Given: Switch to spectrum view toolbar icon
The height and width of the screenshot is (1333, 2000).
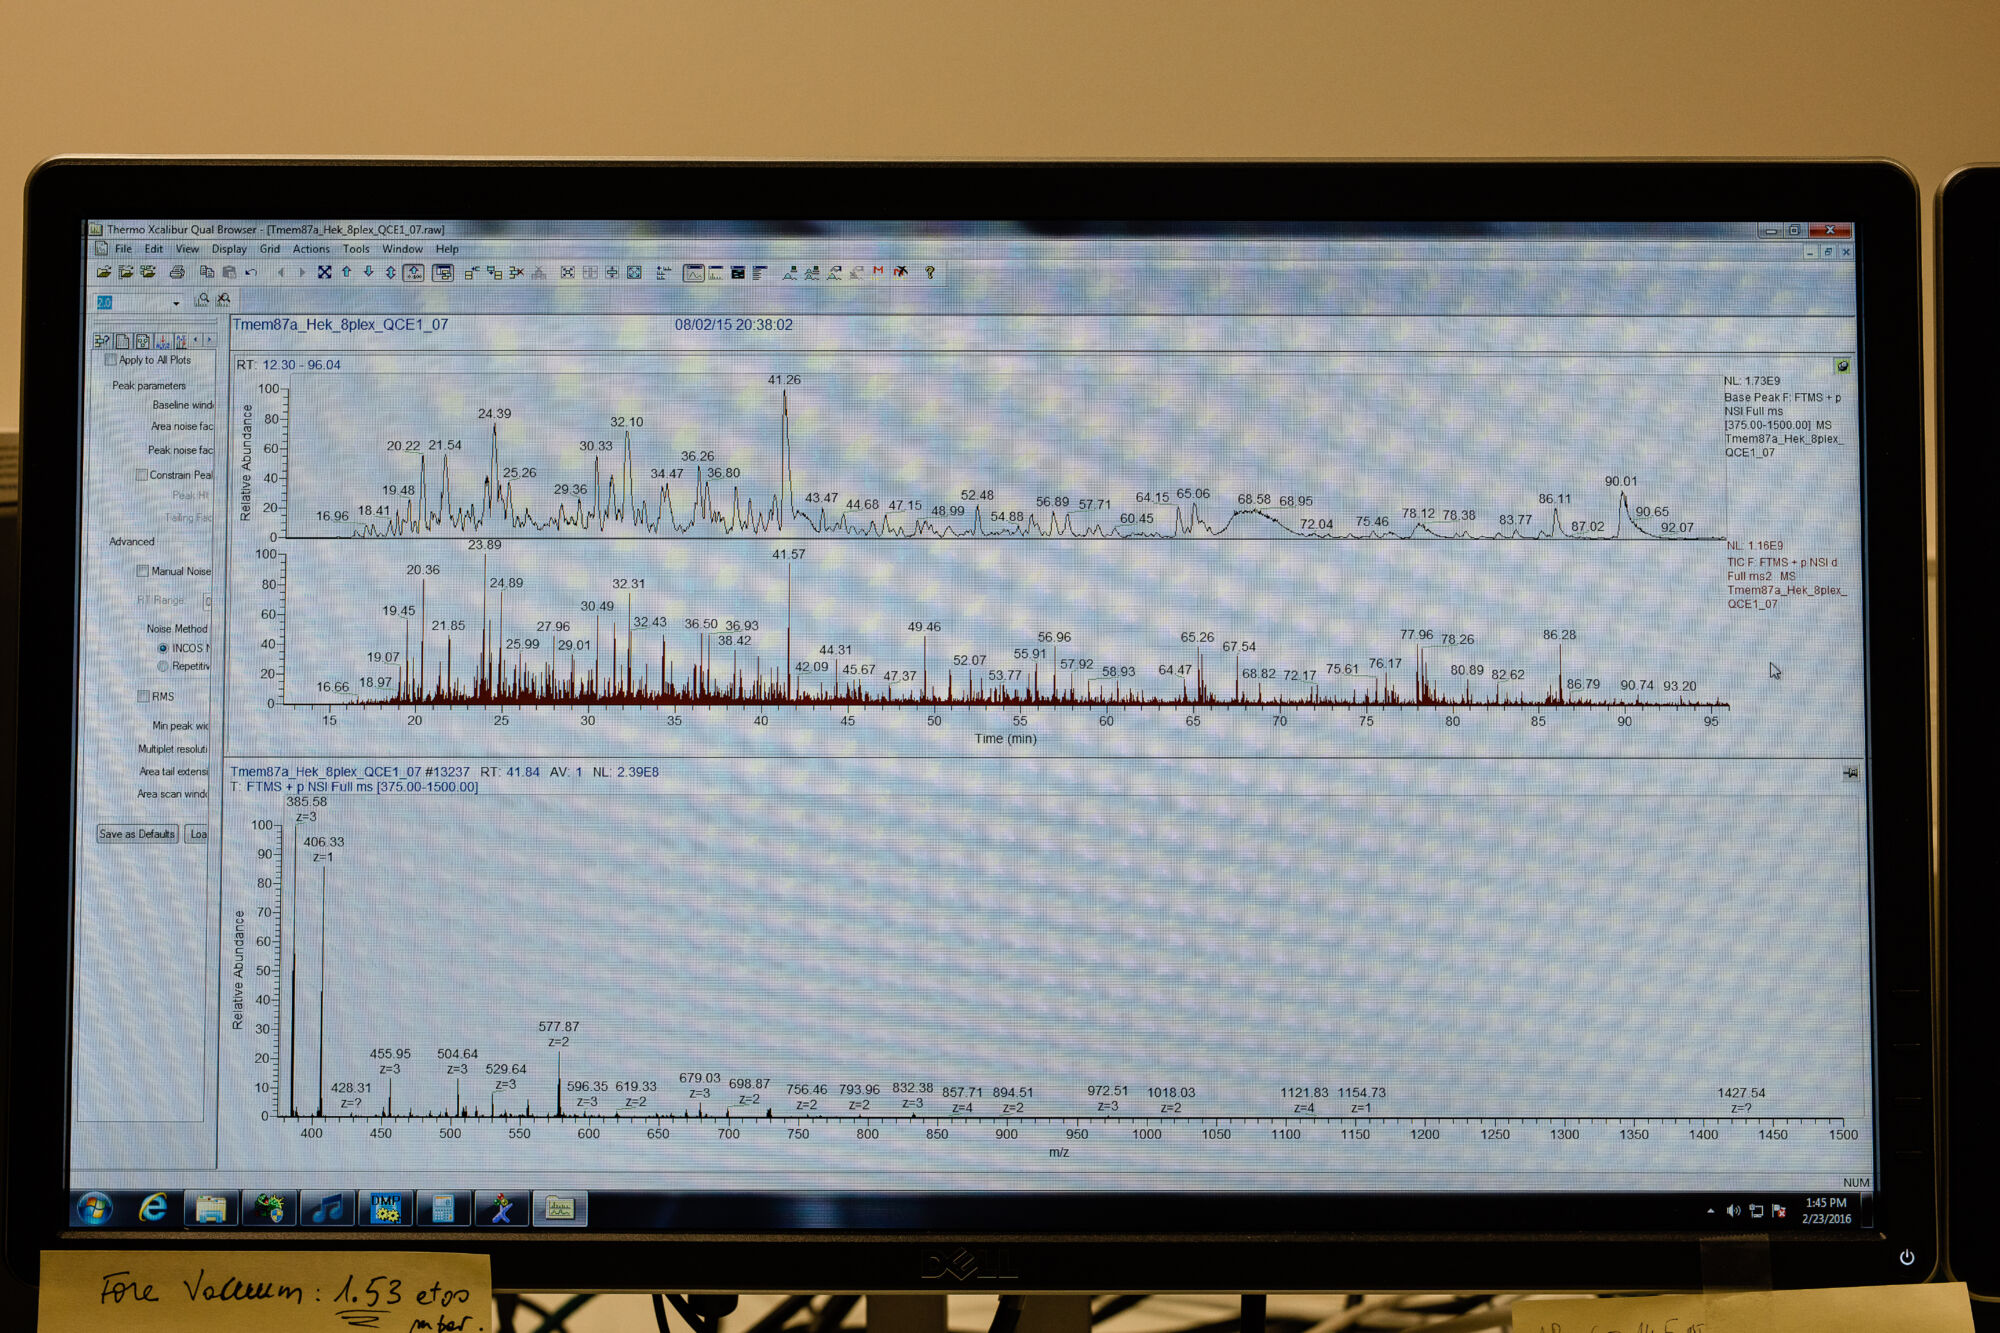Looking at the screenshot, I should (716, 272).
